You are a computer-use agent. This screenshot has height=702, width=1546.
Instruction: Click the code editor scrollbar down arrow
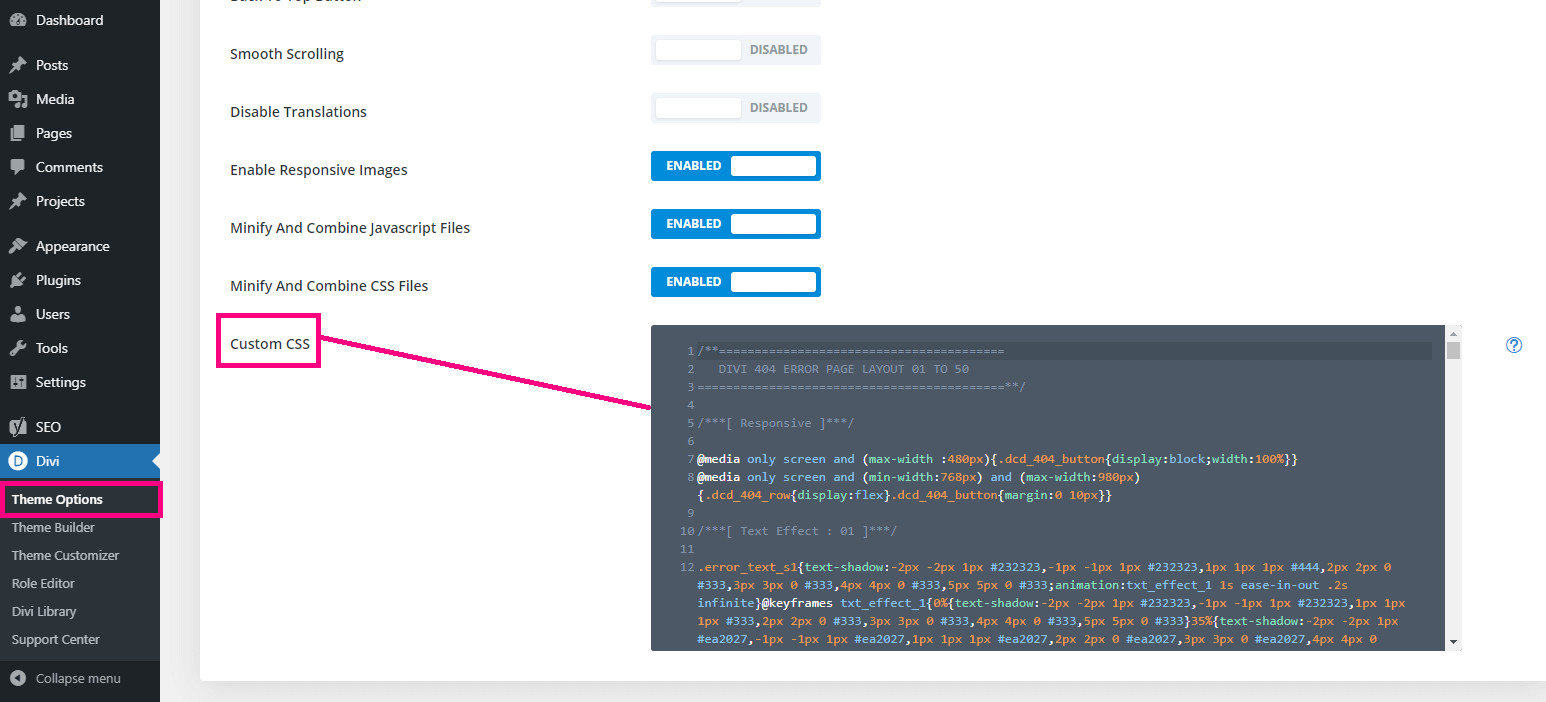tap(1453, 642)
